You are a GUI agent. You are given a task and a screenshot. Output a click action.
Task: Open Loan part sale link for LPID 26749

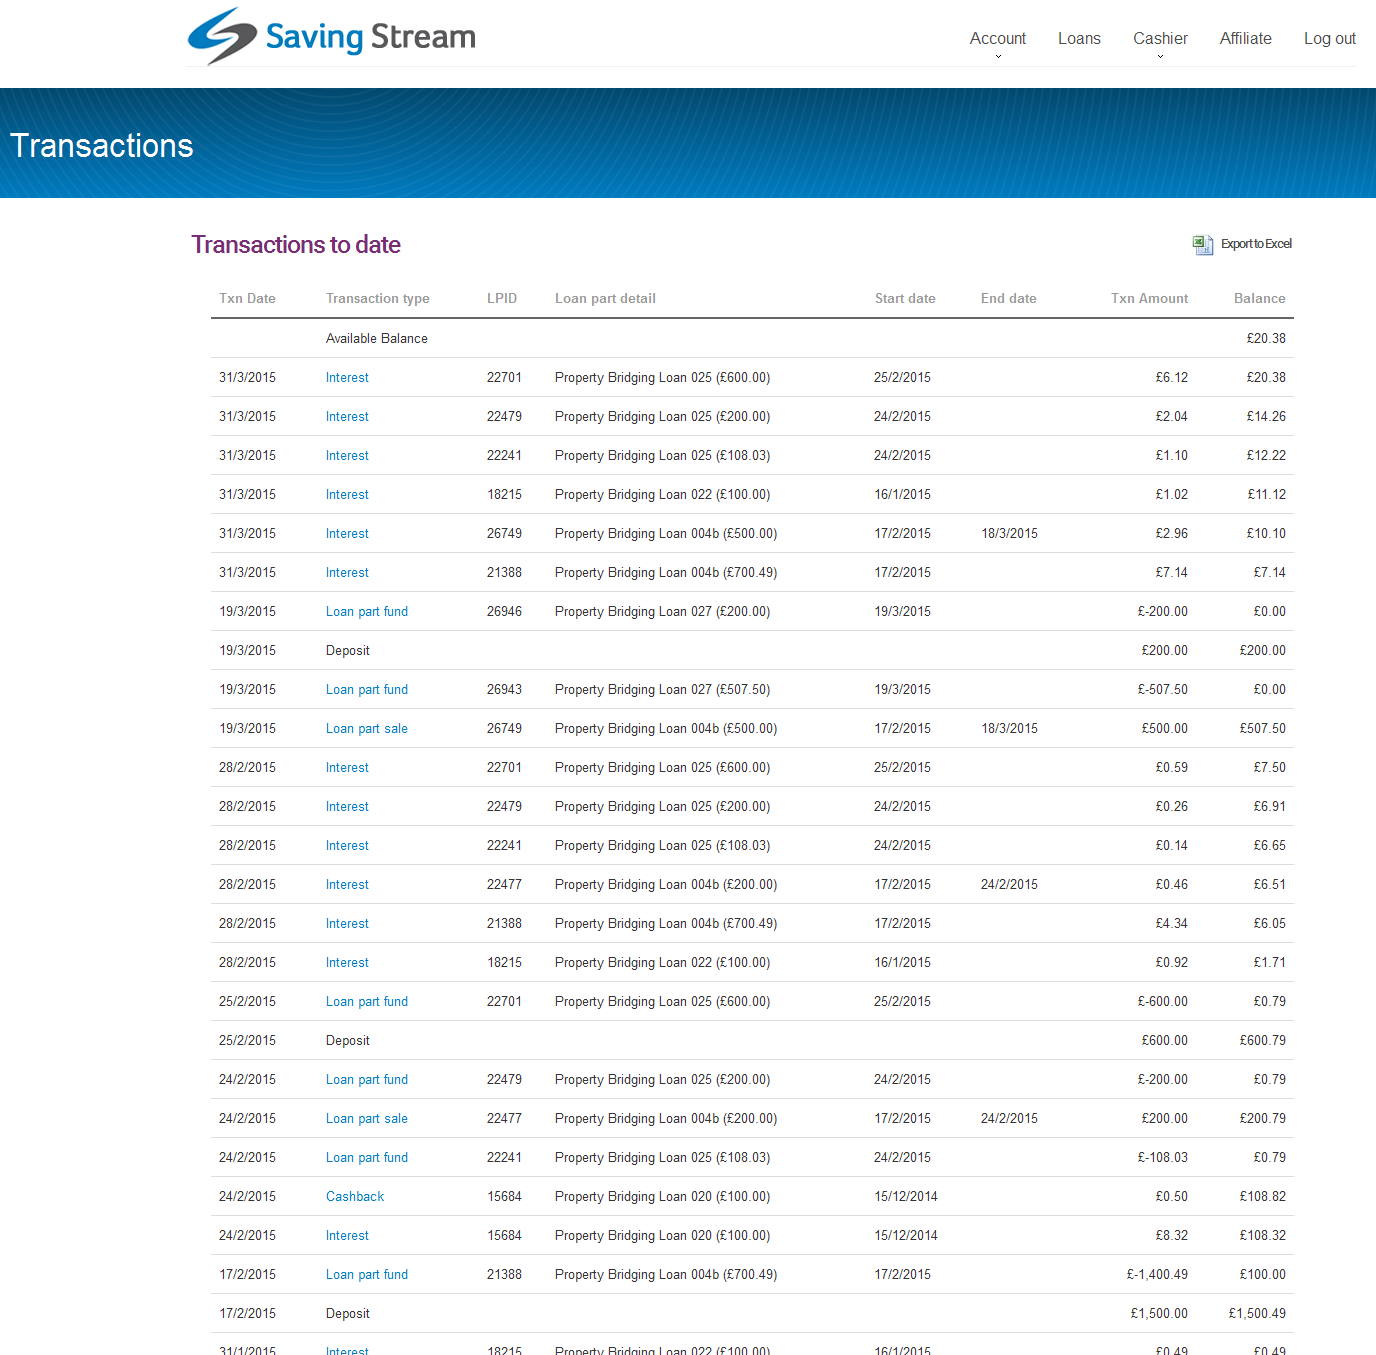[x=367, y=728]
